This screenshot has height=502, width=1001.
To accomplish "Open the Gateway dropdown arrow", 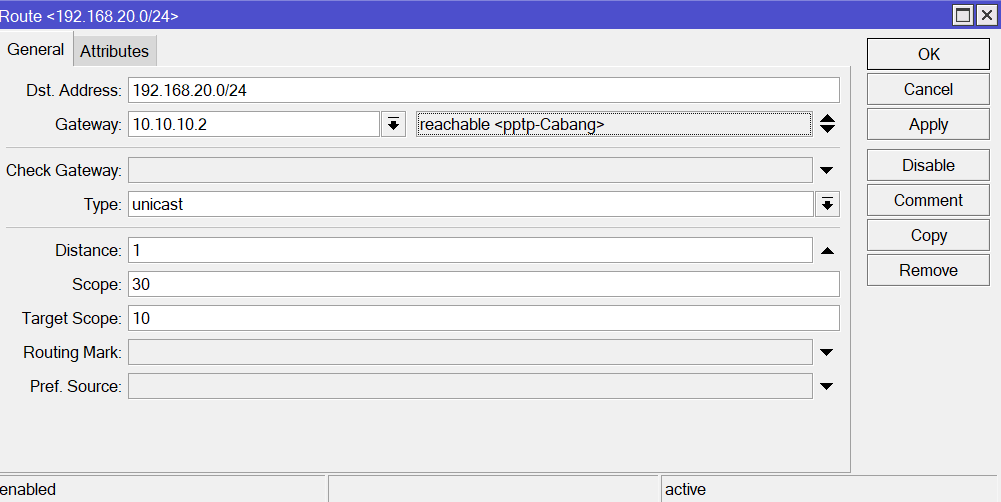I will 393,124.
